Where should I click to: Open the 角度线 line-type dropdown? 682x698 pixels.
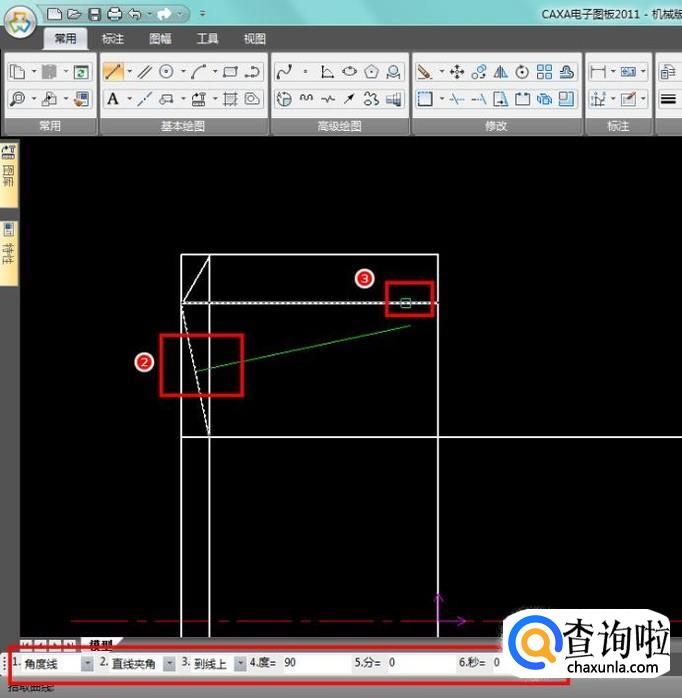click(x=87, y=664)
